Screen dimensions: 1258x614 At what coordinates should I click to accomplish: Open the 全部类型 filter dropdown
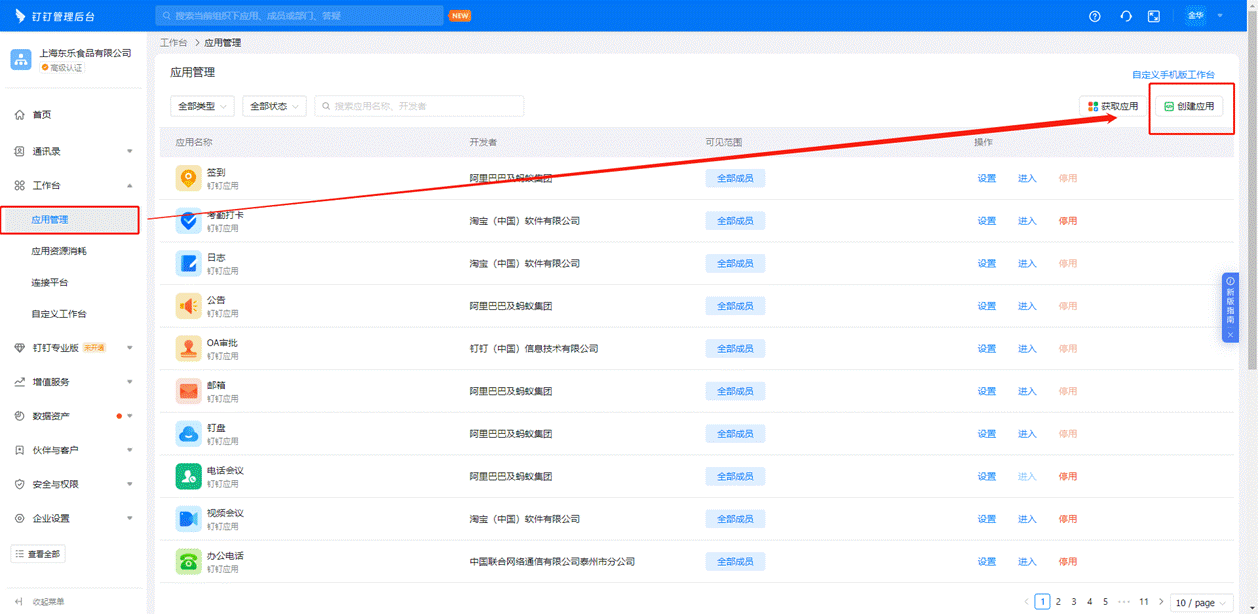[x=202, y=106]
